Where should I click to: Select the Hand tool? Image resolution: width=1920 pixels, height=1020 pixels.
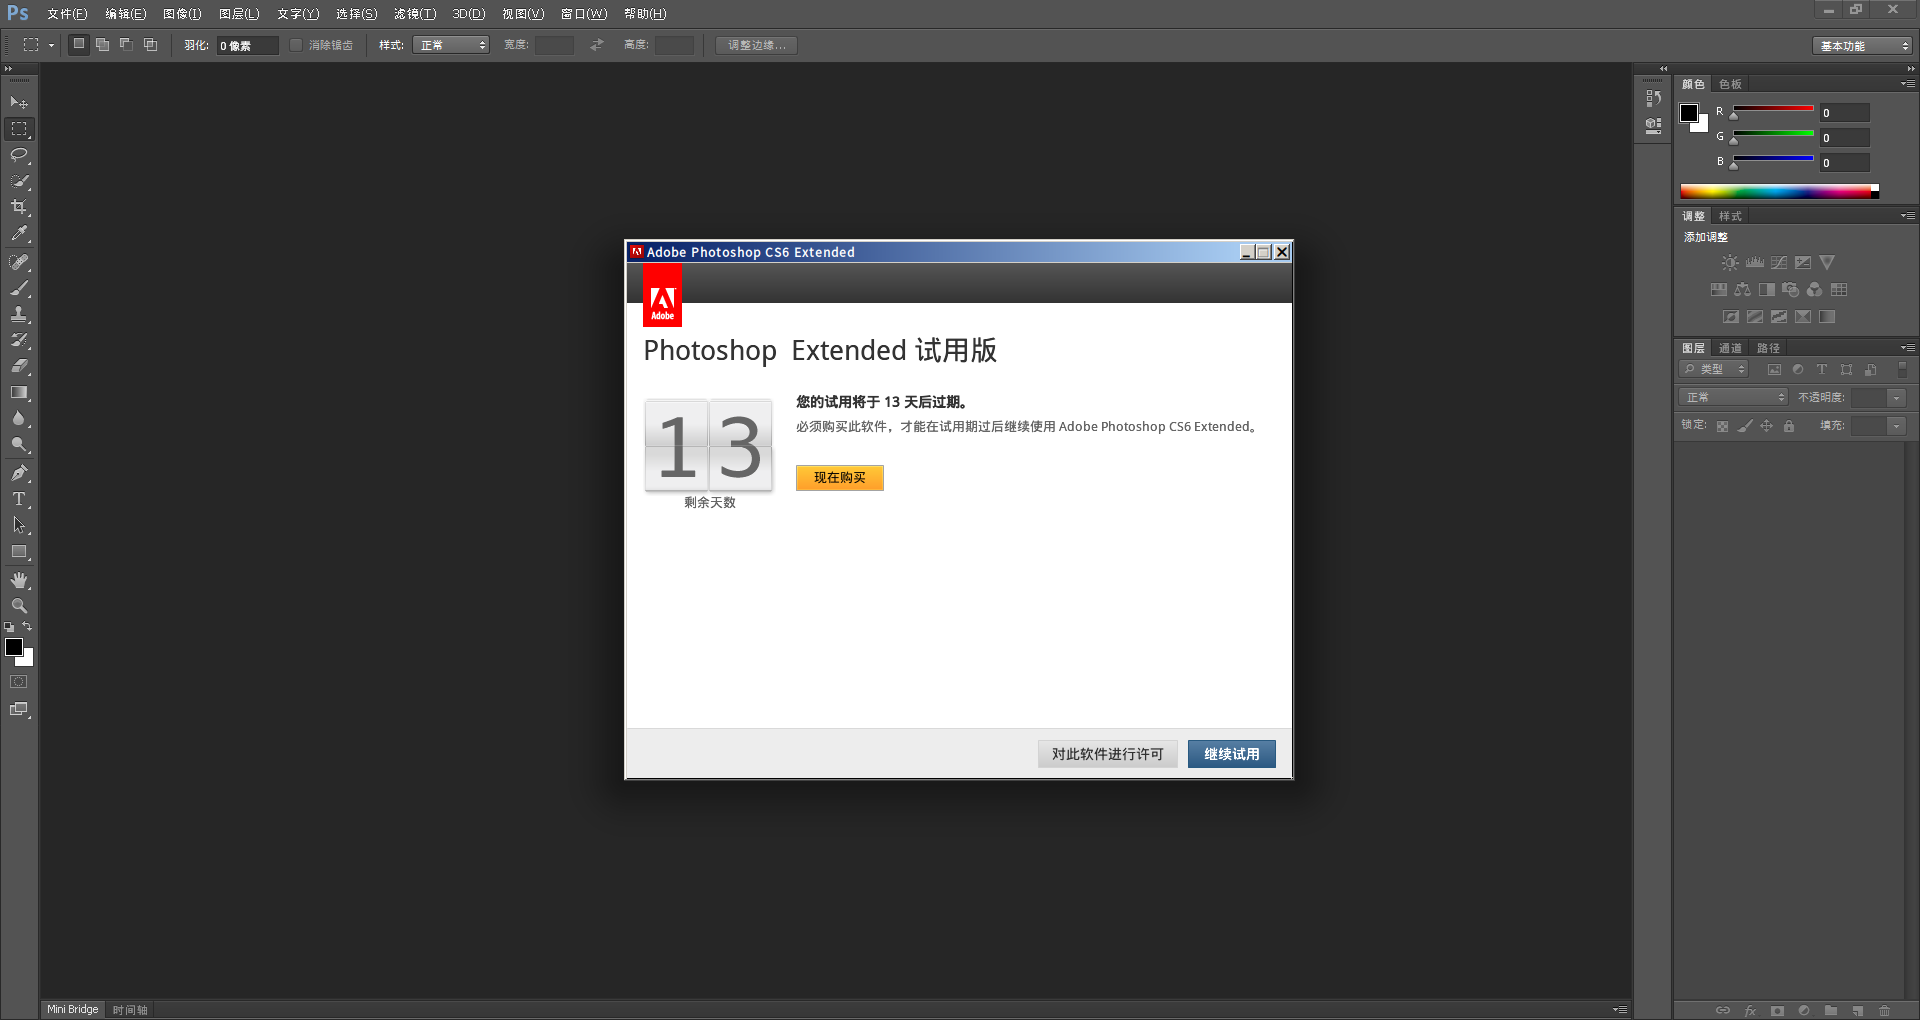coord(19,580)
